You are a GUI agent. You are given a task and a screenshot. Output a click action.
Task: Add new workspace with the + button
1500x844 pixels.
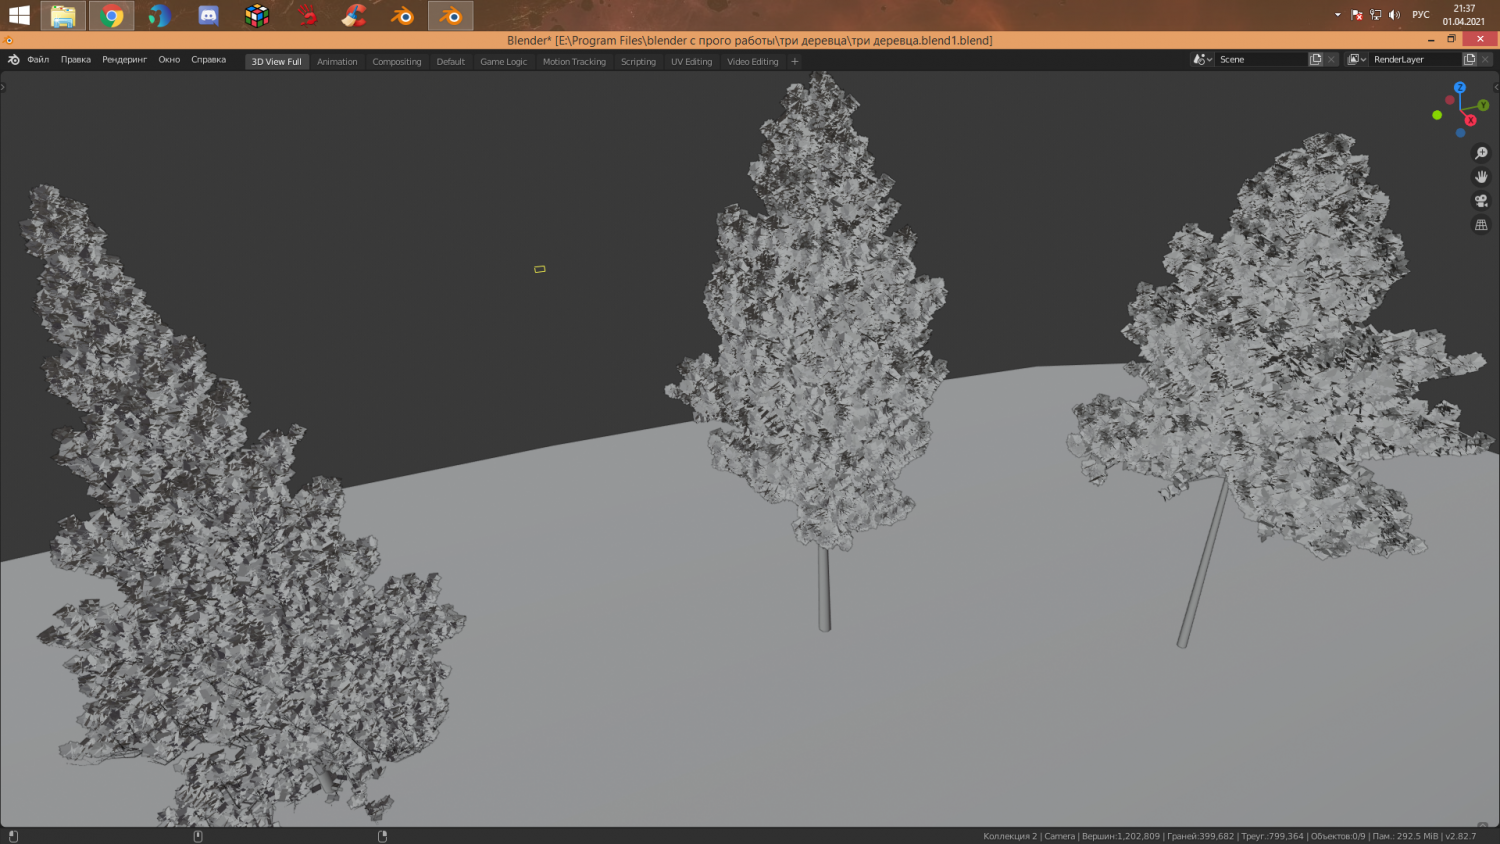click(793, 61)
